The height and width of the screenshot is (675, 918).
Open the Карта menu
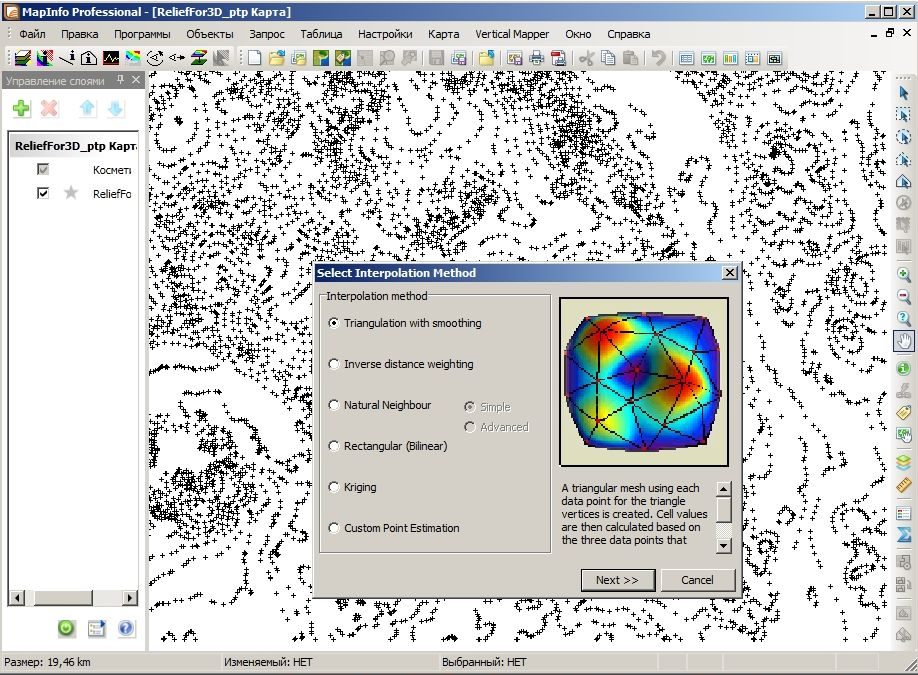tap(443, 34)
